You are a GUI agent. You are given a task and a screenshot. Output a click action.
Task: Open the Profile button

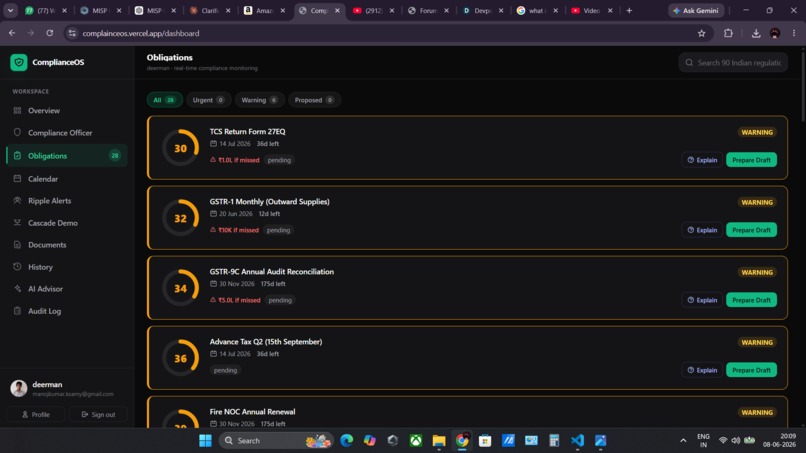point(35,414)
